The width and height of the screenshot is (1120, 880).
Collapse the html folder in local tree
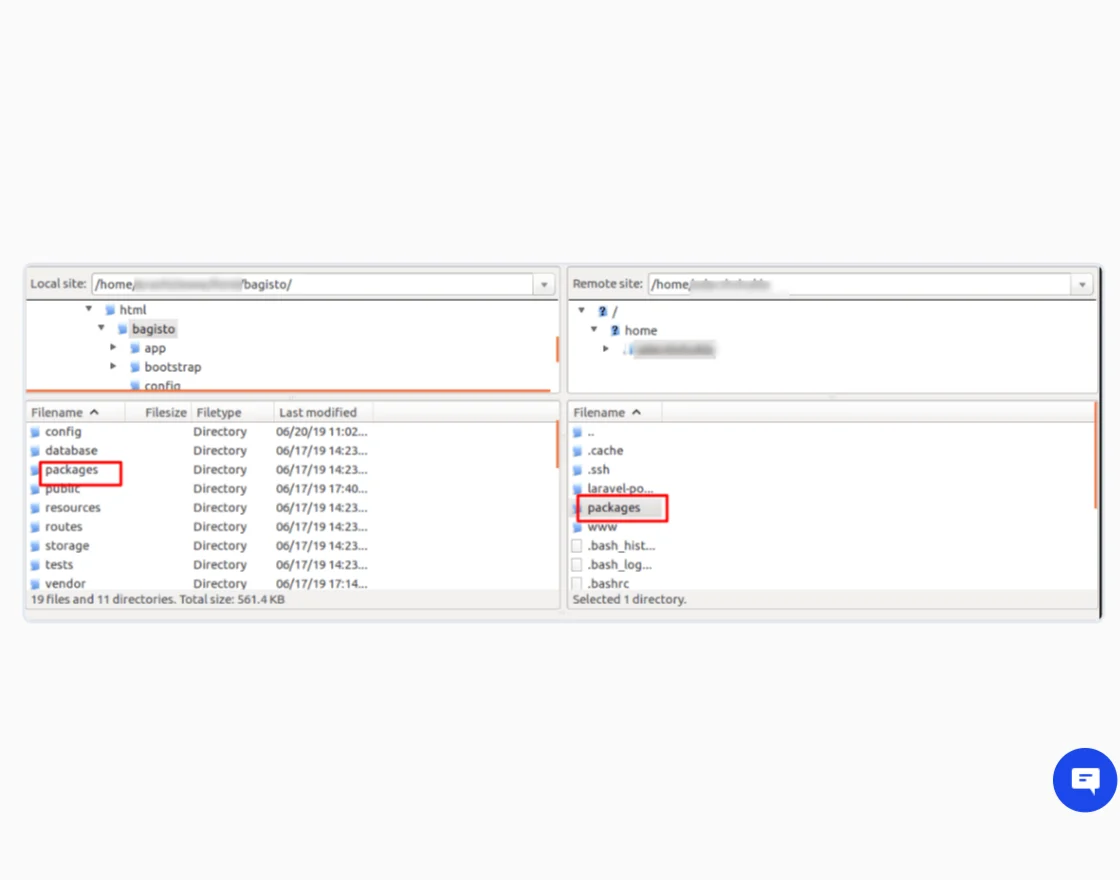89,309
